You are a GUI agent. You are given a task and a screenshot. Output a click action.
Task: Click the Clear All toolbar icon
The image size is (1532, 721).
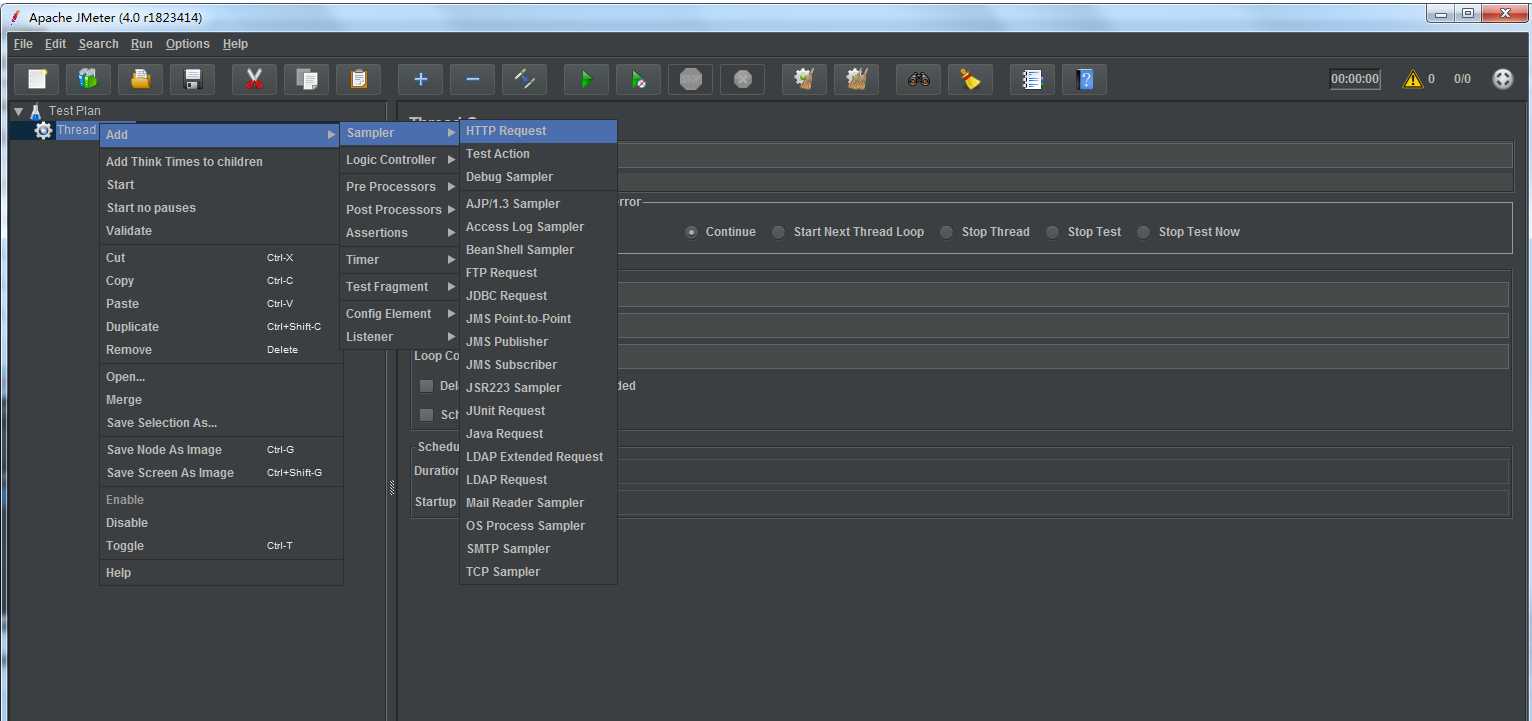pos(856,79)
